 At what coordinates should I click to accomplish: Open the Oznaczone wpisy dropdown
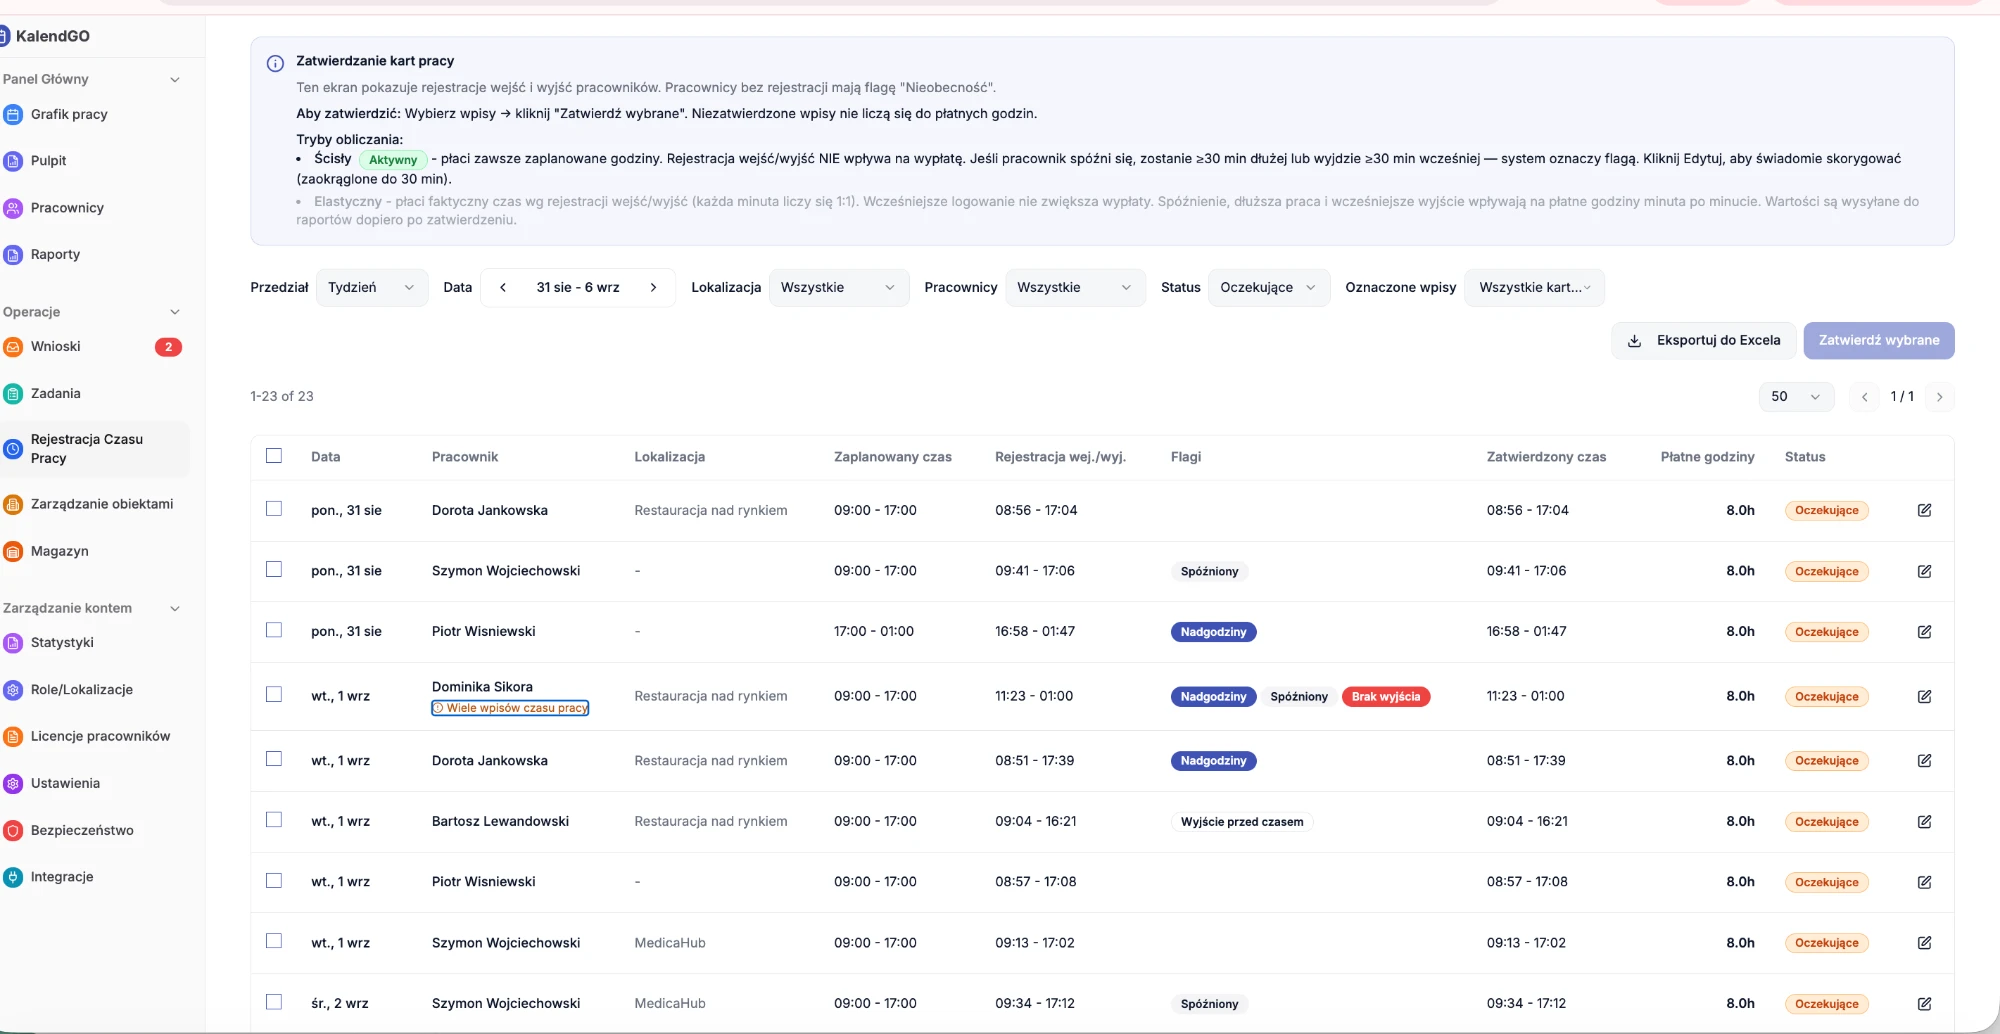(x=1534, y=287)
